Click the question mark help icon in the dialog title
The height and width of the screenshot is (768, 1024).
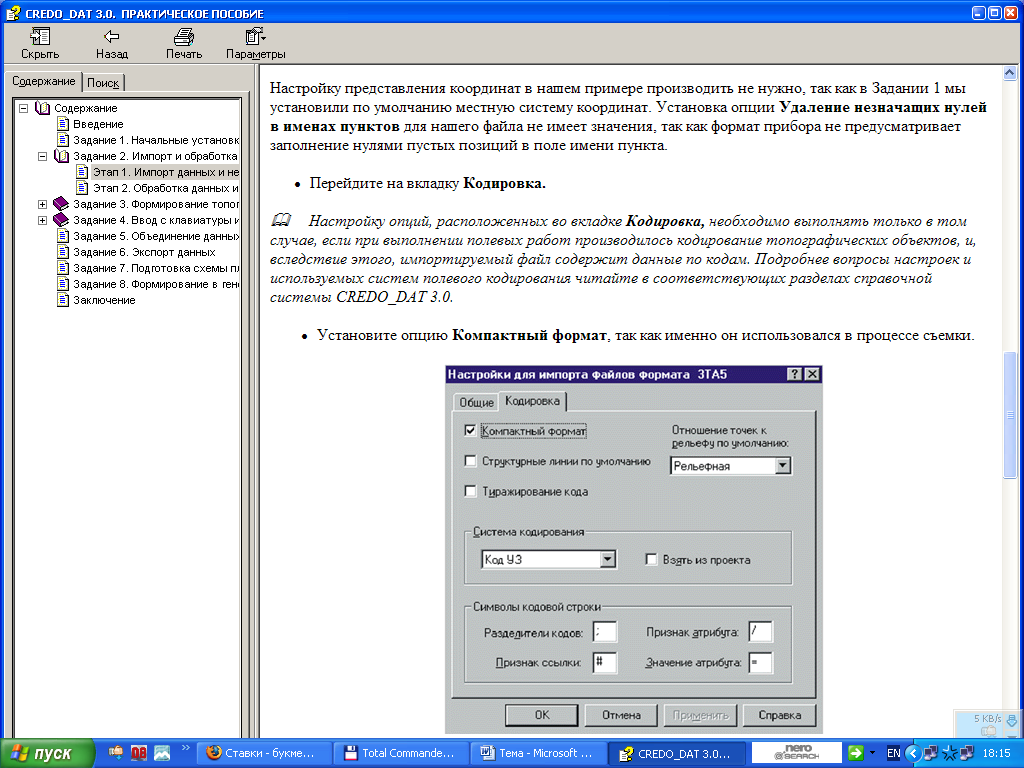pos(794,374)
